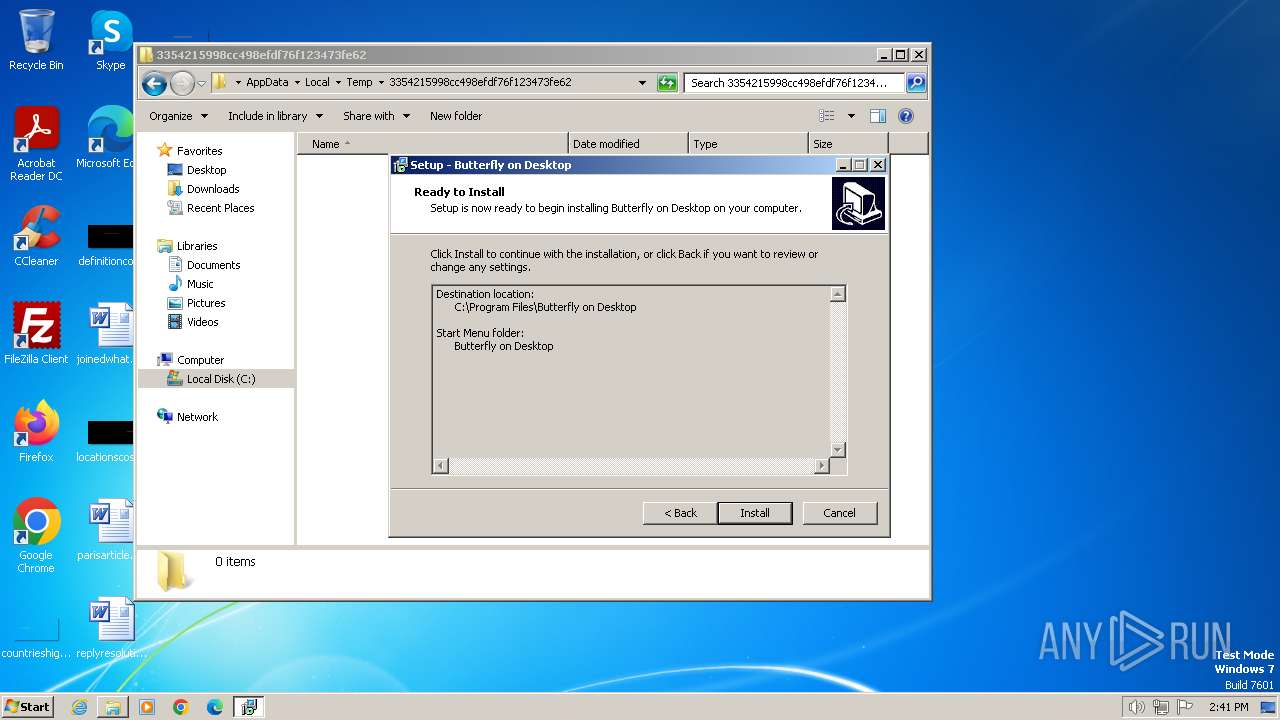This screenshot has height=720, width=1280.
Task: Click the network tray icon
Action: pos(1161,707)
